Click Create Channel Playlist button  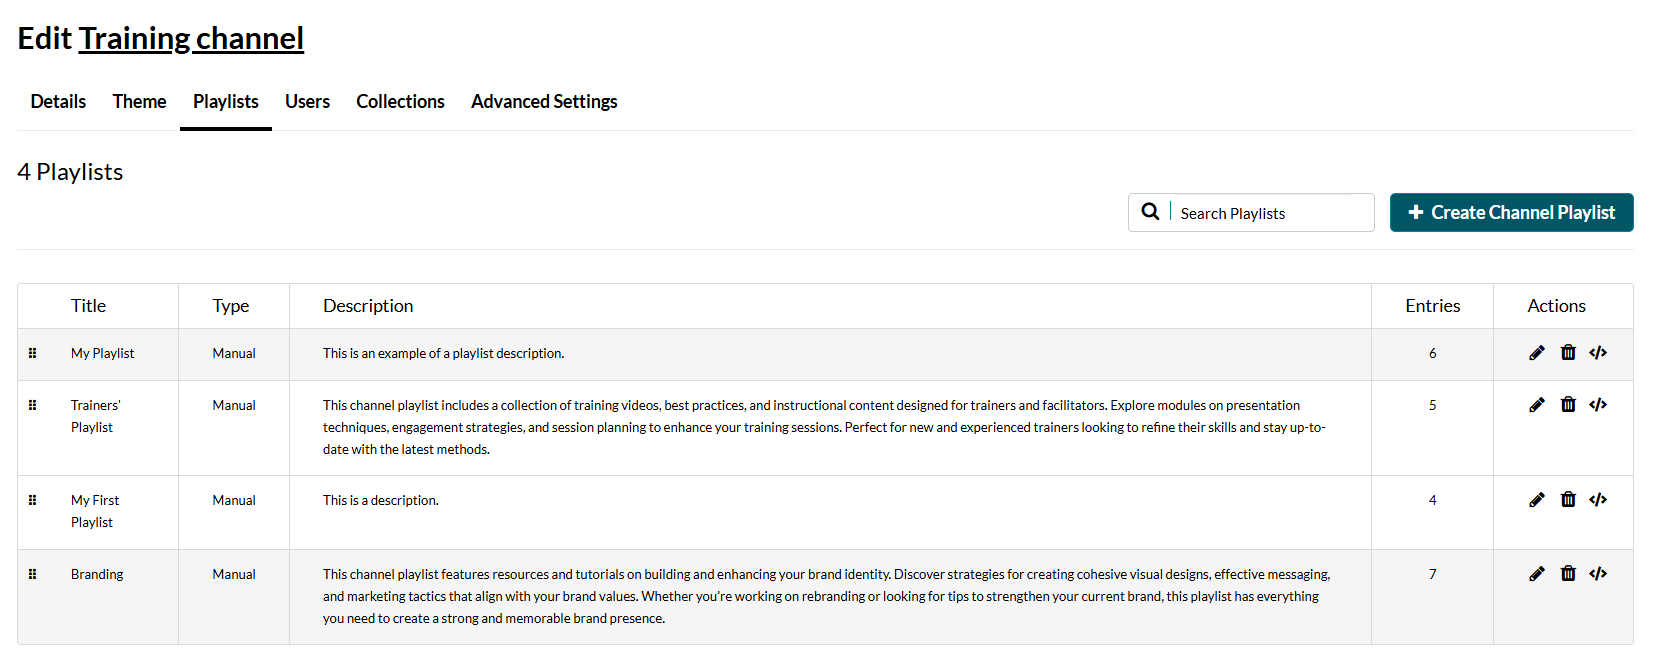[1511, 213]
